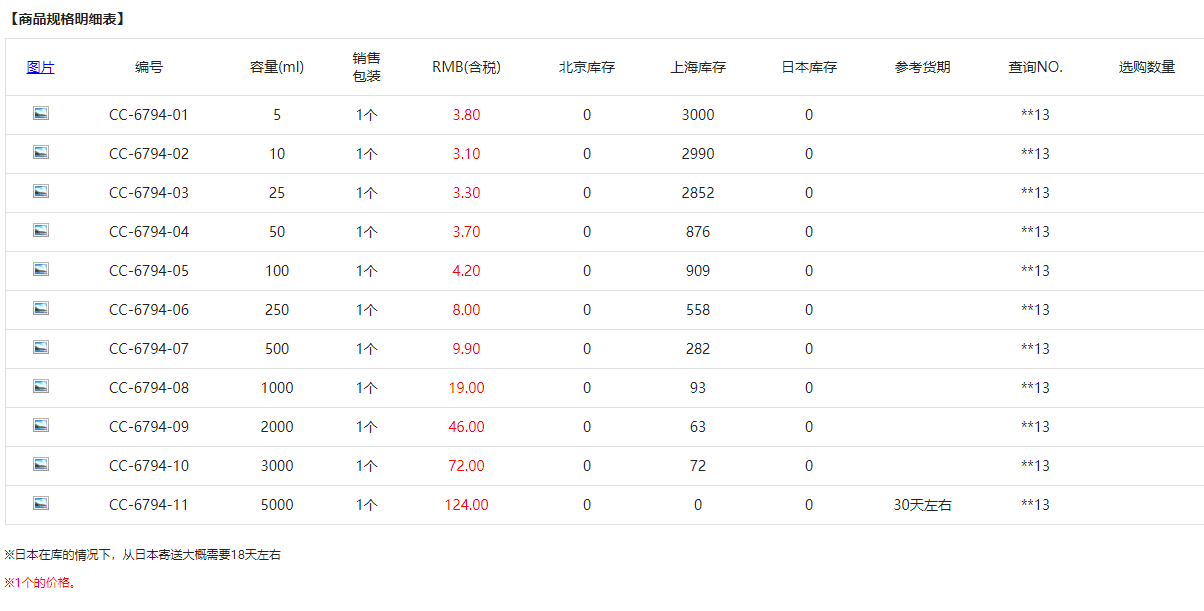Click the image icon for CC-6794-01

[x=41, y=114]
